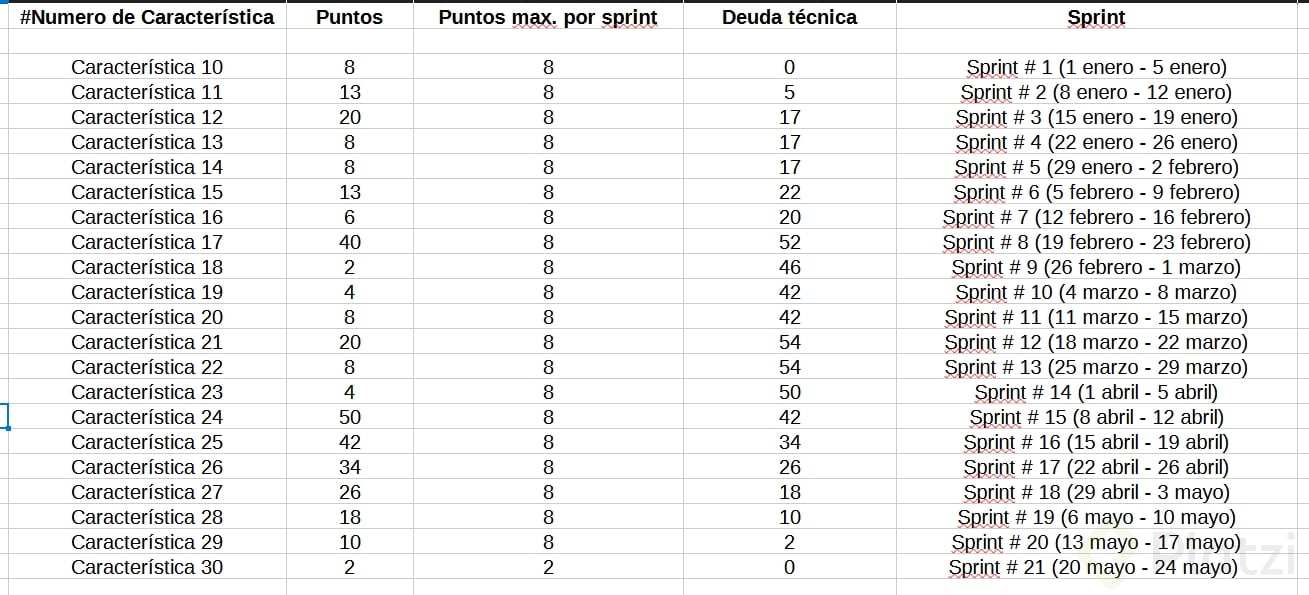Click Deuda técnica value 46
This screenshot has width=1309, height=595.
point(789,267)
